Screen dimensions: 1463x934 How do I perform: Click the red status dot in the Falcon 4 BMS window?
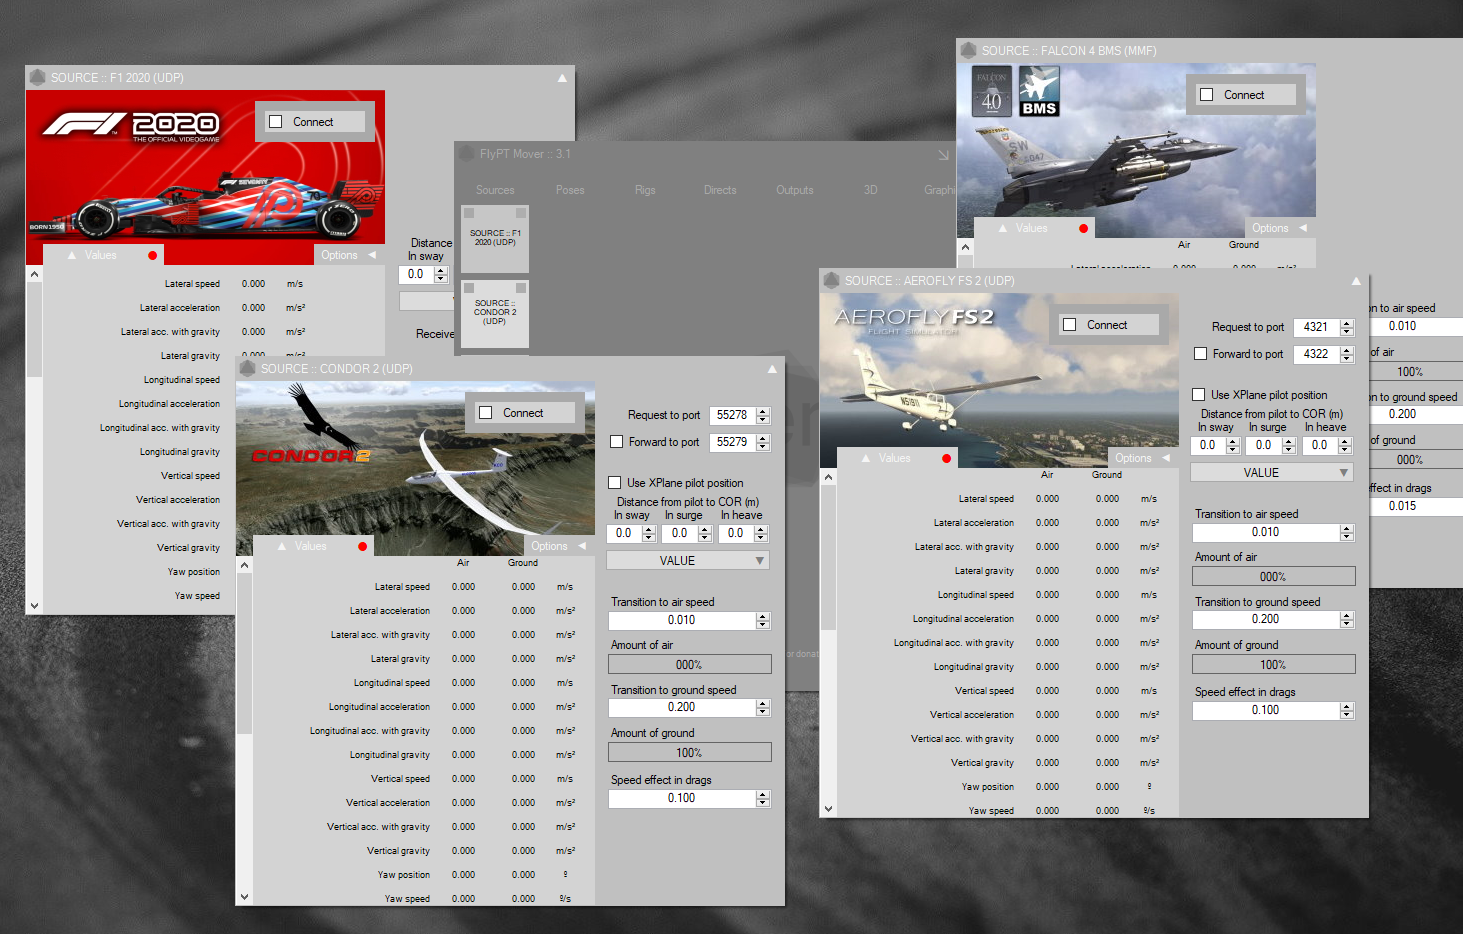pyautogui.click(x=1083, y=228)
